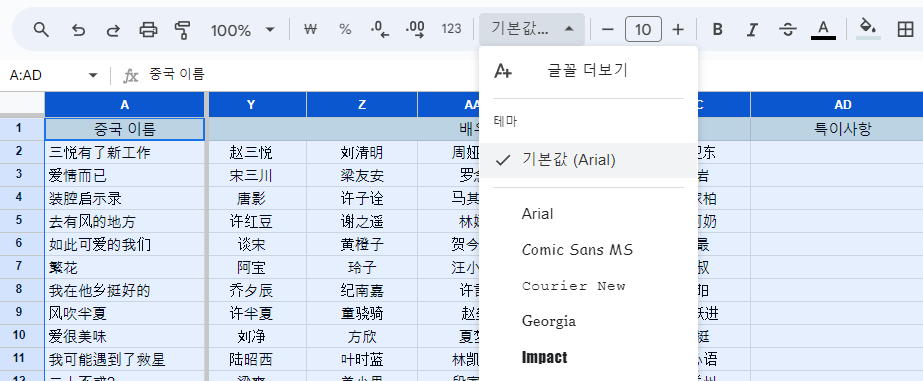Screen dimensions: 923x381
Task: Select column Z header
Action: 362,105
